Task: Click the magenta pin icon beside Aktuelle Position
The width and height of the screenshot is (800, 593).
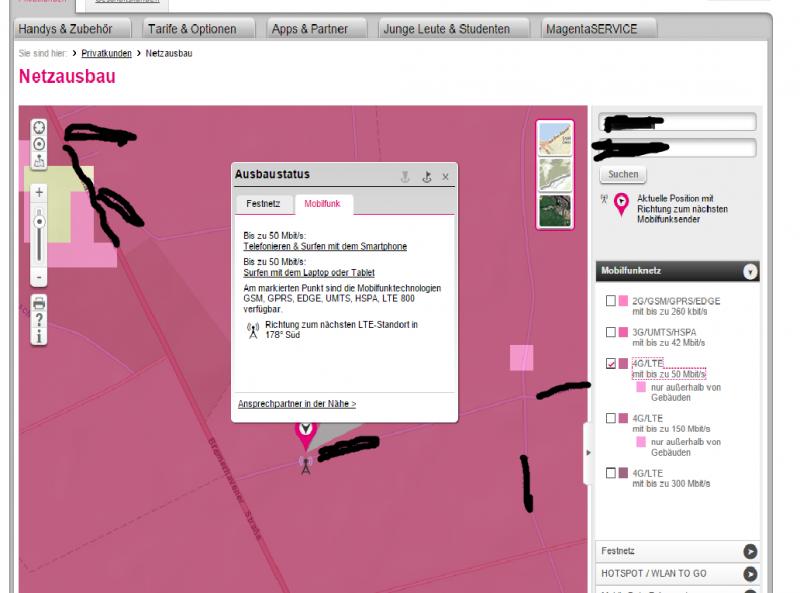Action: coord(621,205)
